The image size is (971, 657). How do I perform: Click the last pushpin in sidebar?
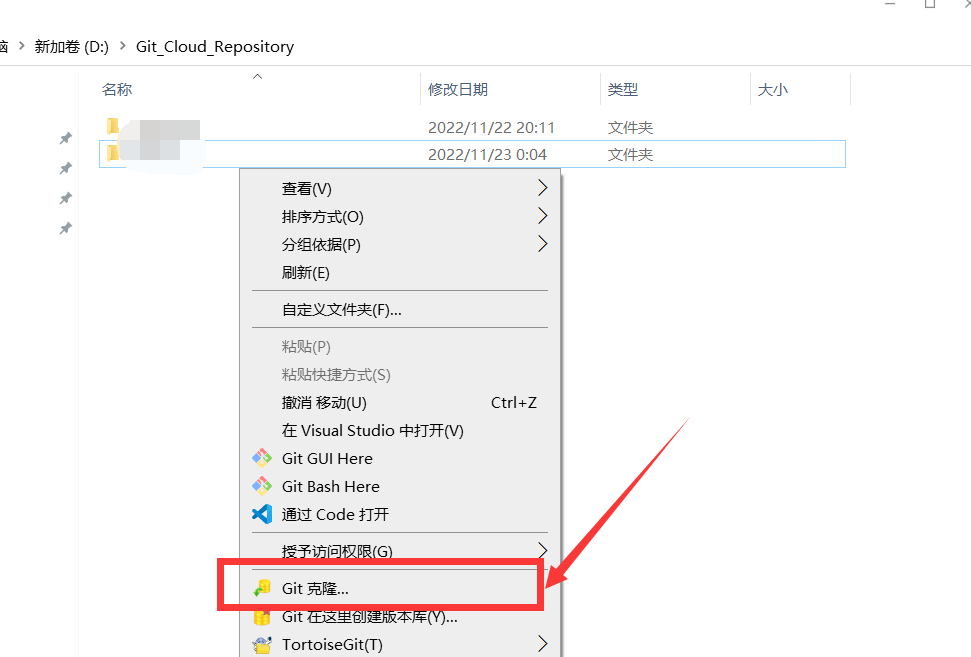(66, 228)
